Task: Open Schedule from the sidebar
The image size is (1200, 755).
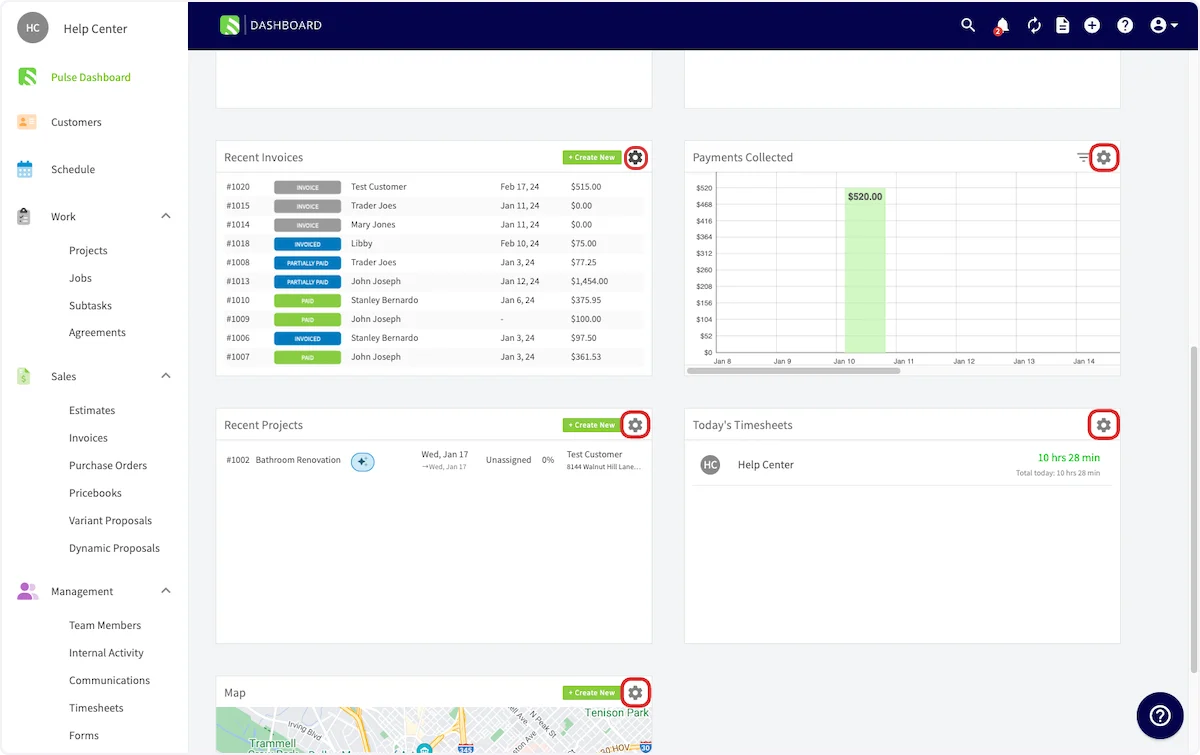Action: [73, 169]
